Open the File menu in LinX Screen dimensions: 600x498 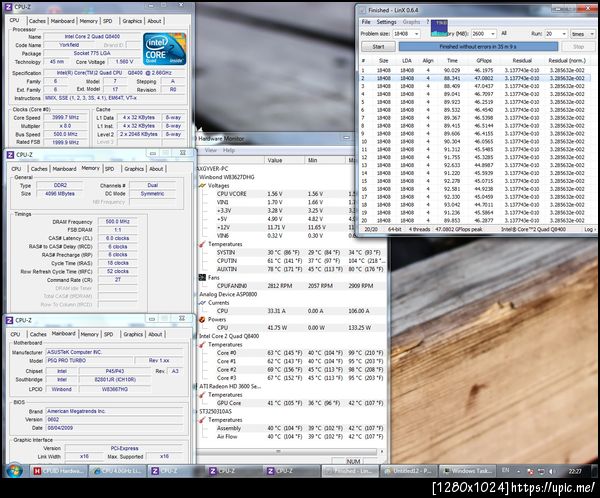366,22
